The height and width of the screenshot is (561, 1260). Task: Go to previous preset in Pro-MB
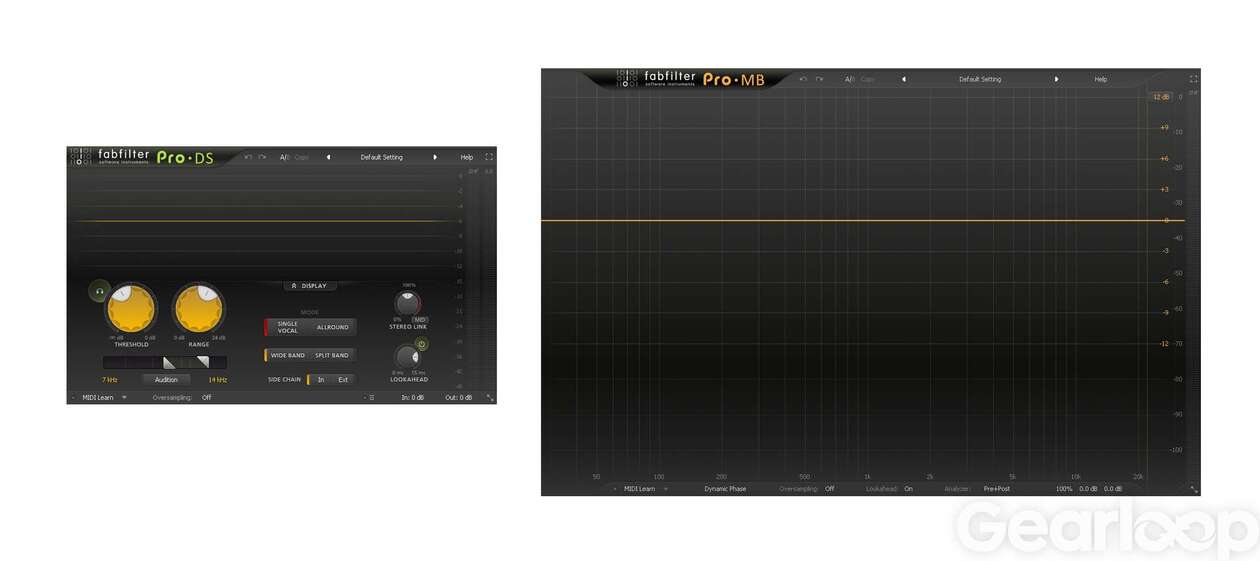904,79
